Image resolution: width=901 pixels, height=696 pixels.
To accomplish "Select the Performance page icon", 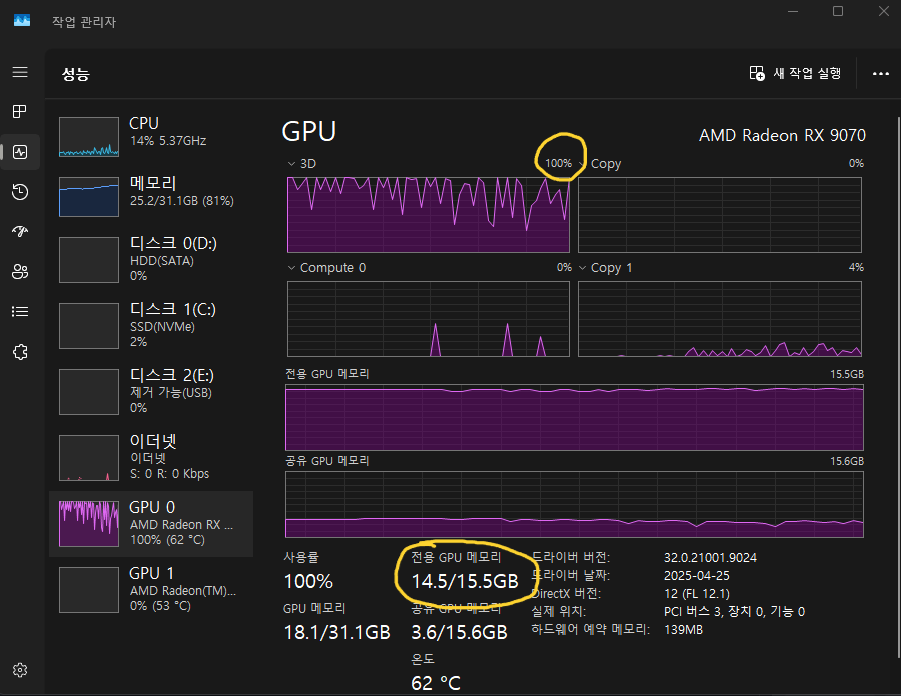I will point(20,152).
